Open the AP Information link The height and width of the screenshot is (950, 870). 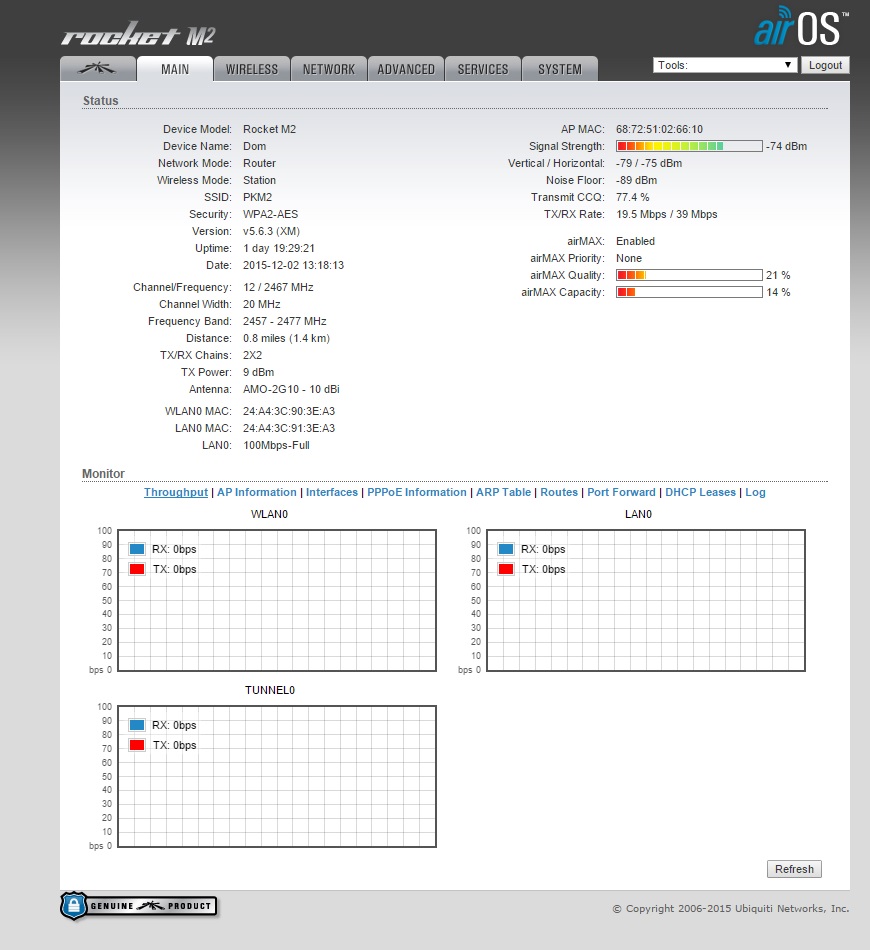coord(257,492)
